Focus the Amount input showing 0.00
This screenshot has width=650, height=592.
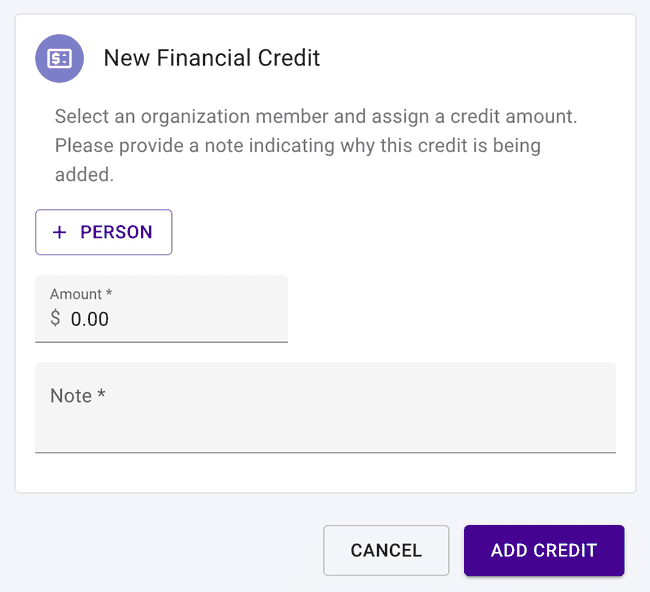[160, 319]
